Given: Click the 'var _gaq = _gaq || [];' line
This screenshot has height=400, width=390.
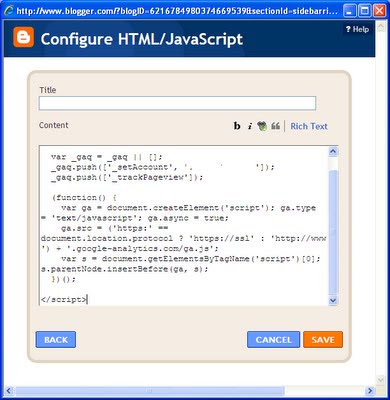Looking at the screenshot, I should tap(107, 157).
